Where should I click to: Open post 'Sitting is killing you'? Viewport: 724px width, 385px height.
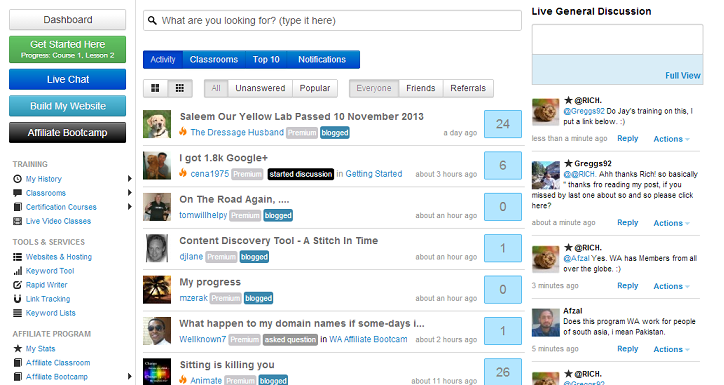tap(227, 365)
